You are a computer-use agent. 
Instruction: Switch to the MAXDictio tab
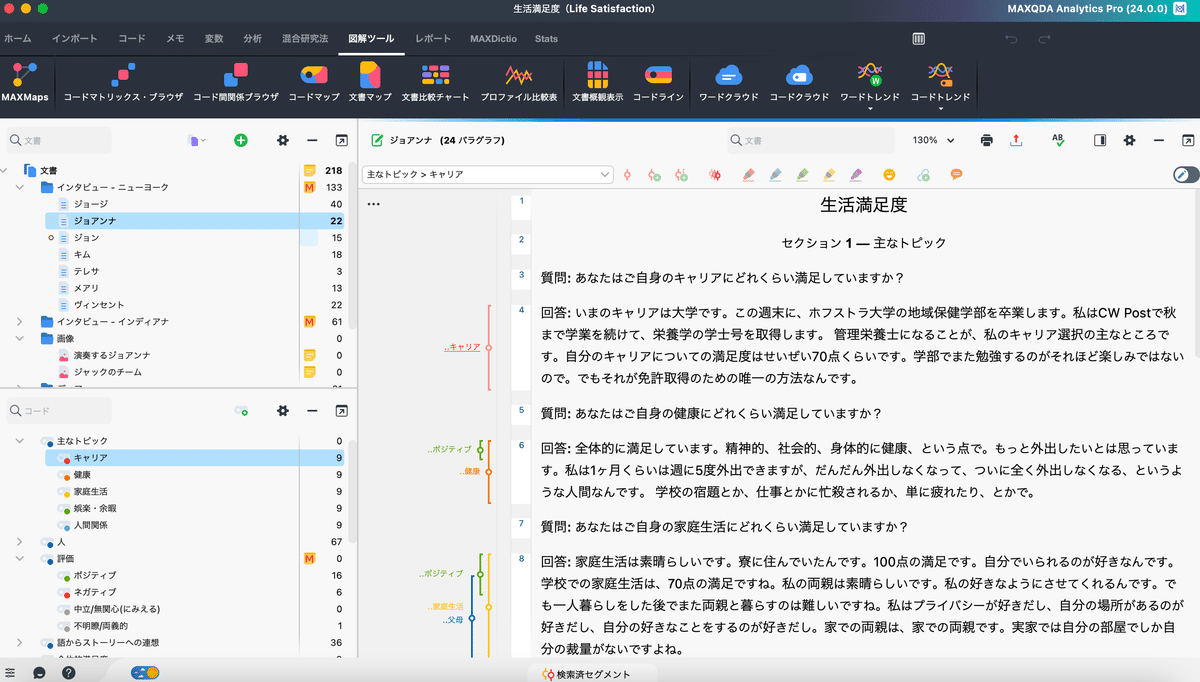[494, 39]
